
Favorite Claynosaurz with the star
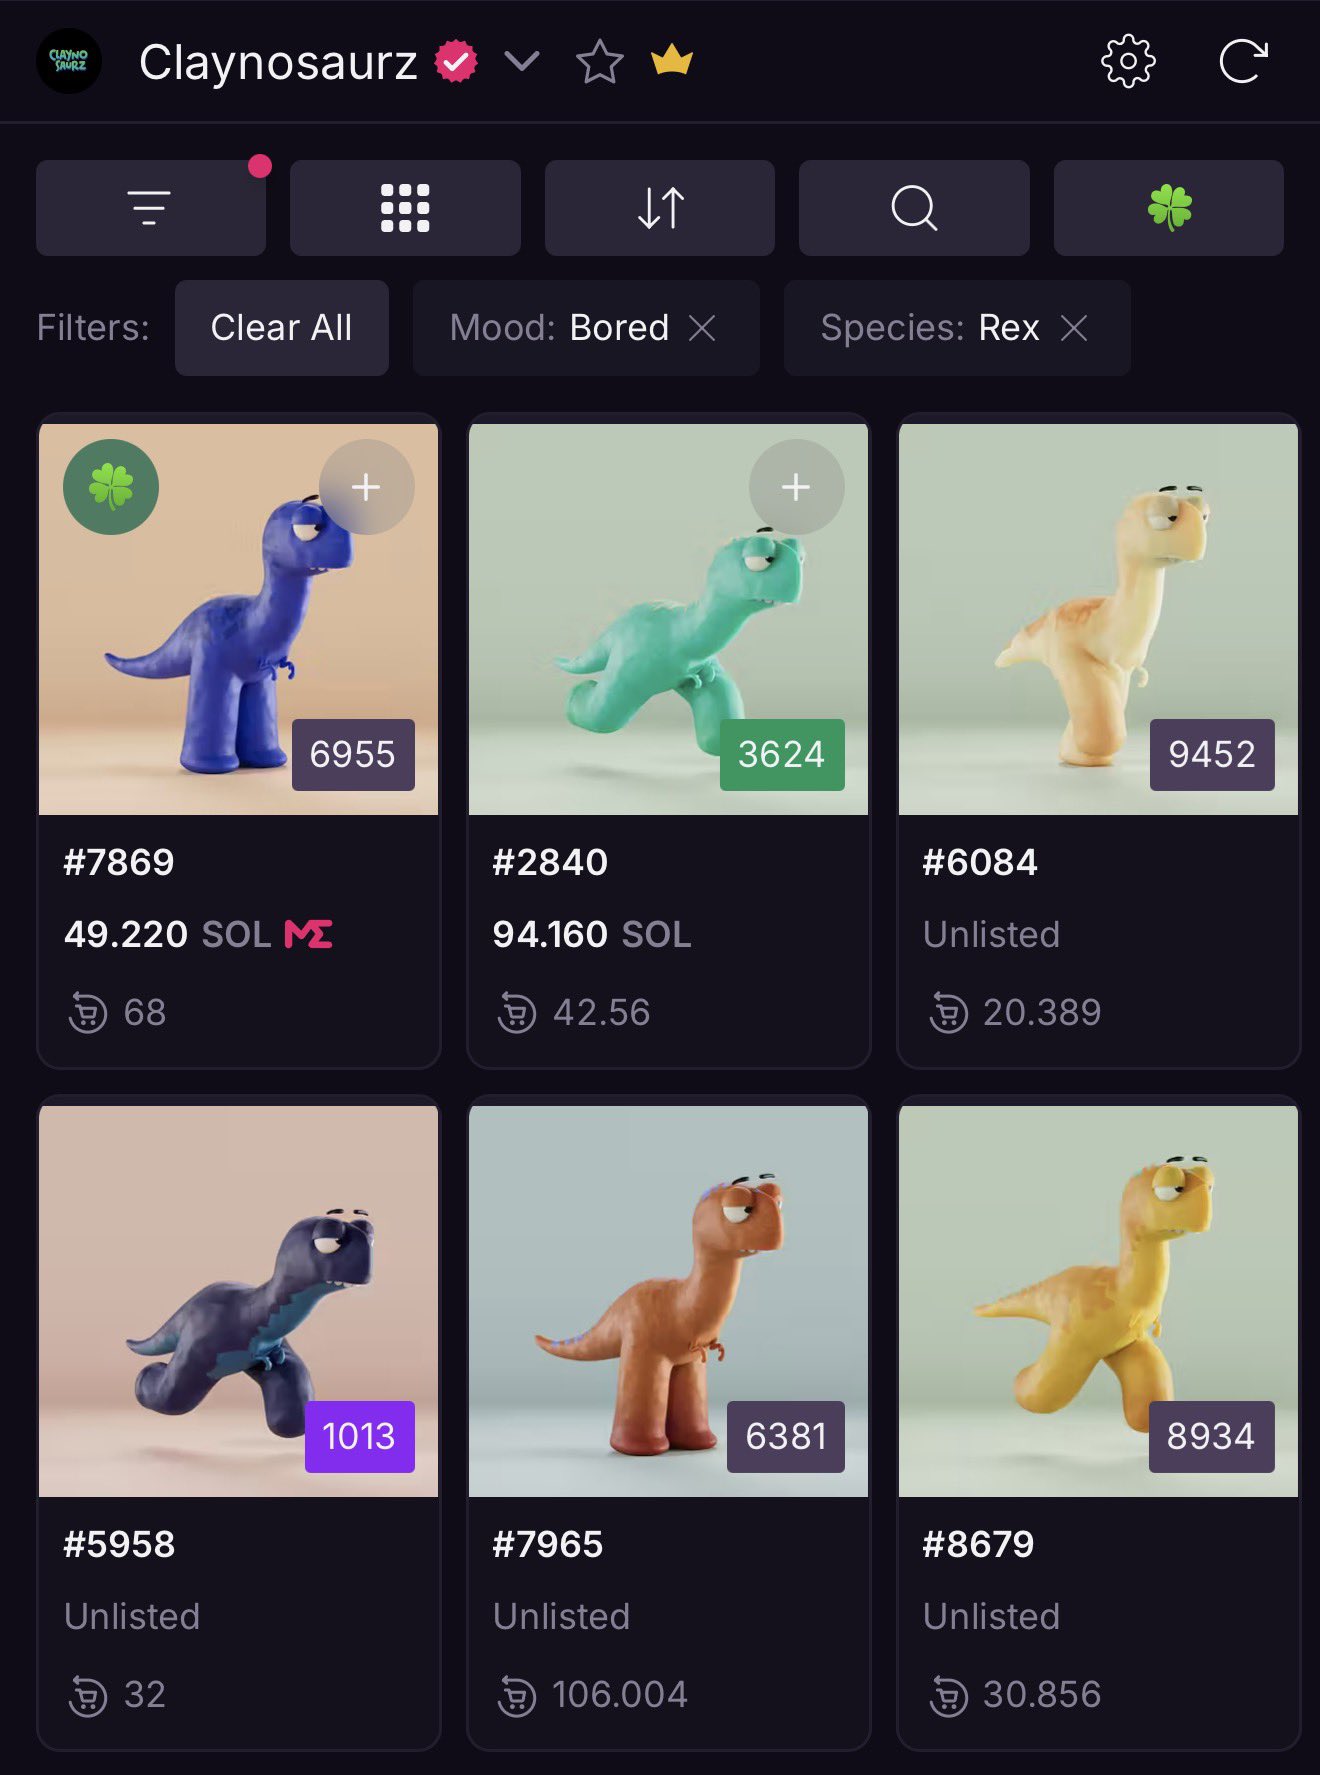coord(600,62)
